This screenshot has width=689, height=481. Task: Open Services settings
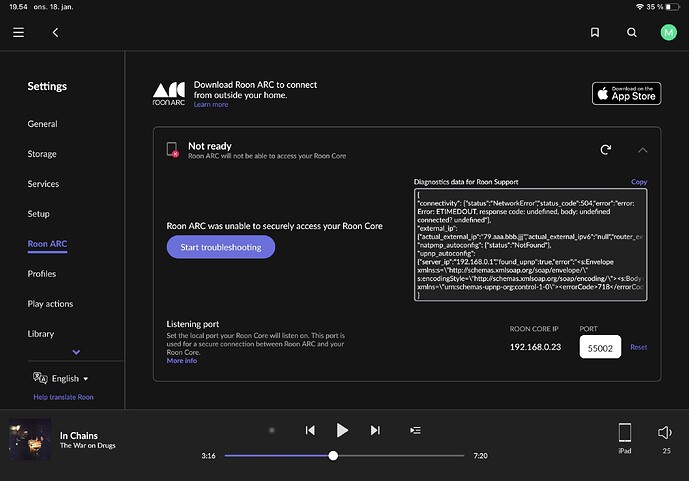click(43, 184)
